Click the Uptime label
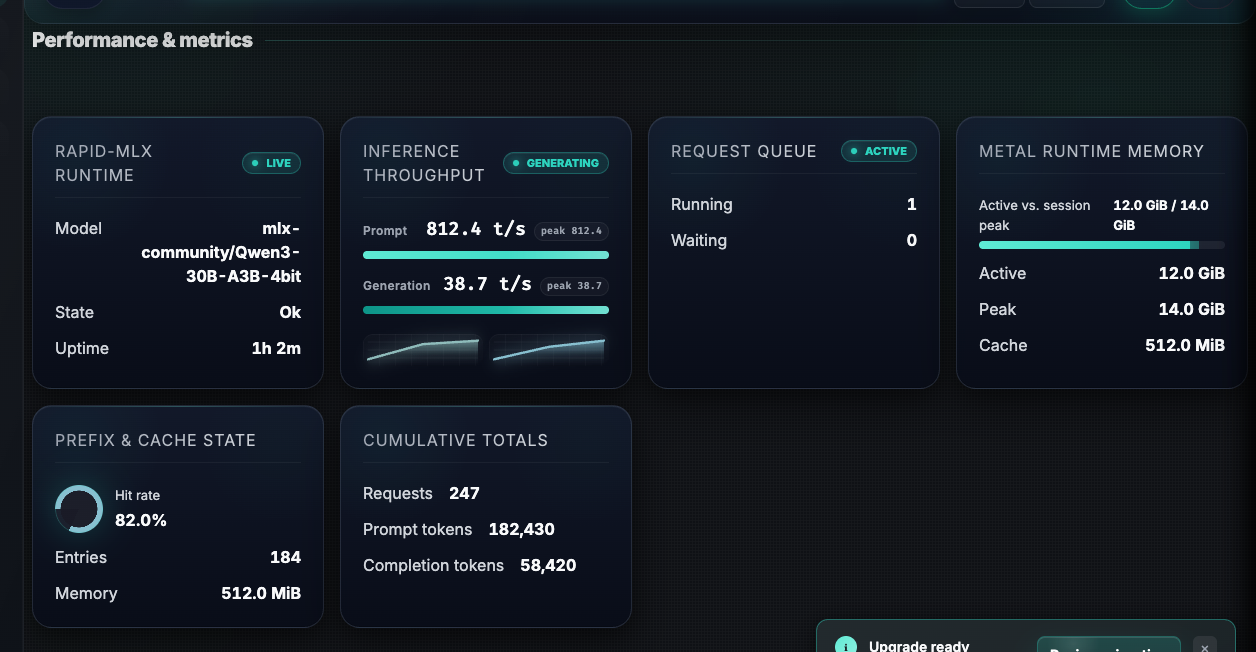Viewport: 1256px width, 652px height. [x=82, y=348]
